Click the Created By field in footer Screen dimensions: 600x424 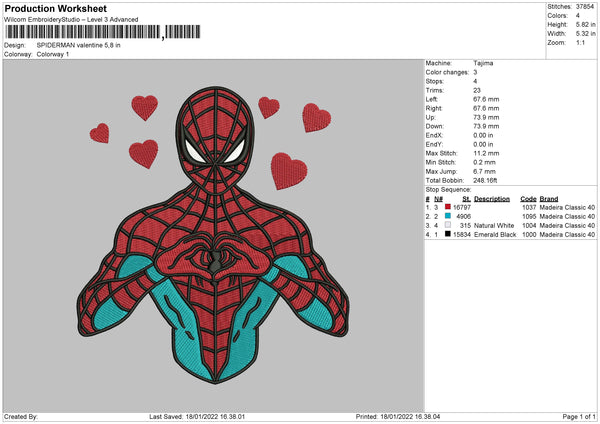coord(21,416)
